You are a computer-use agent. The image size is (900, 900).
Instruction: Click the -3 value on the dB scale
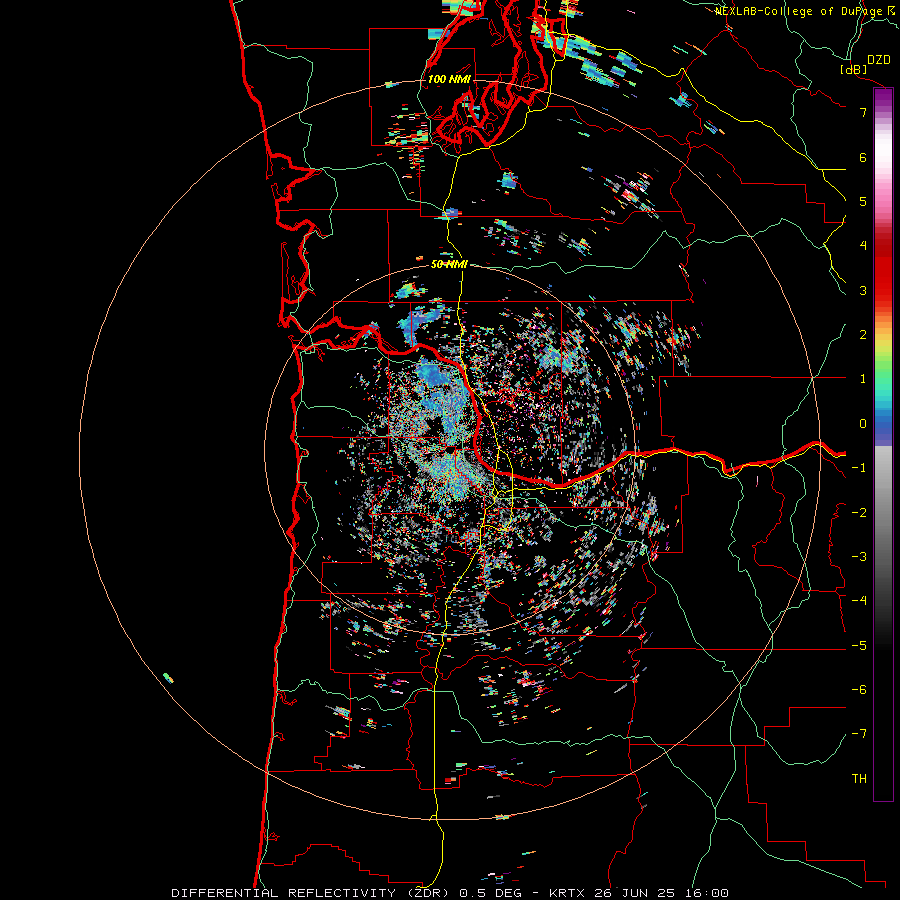[x=859, y=557]
